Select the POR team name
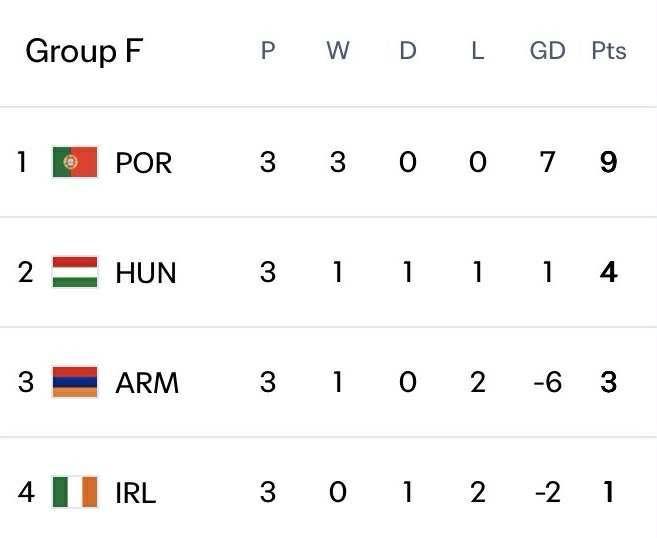Image resolution: width=657 pixels, height=538 pixels. coord(144,163)
